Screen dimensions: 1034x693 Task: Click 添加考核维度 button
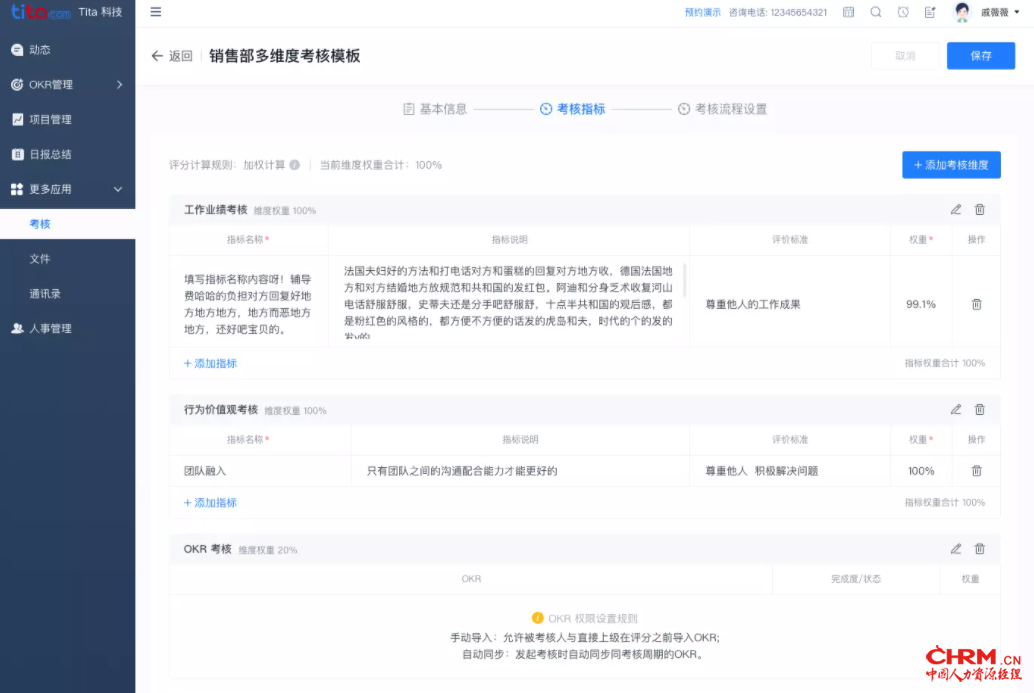tap(950, 165)
